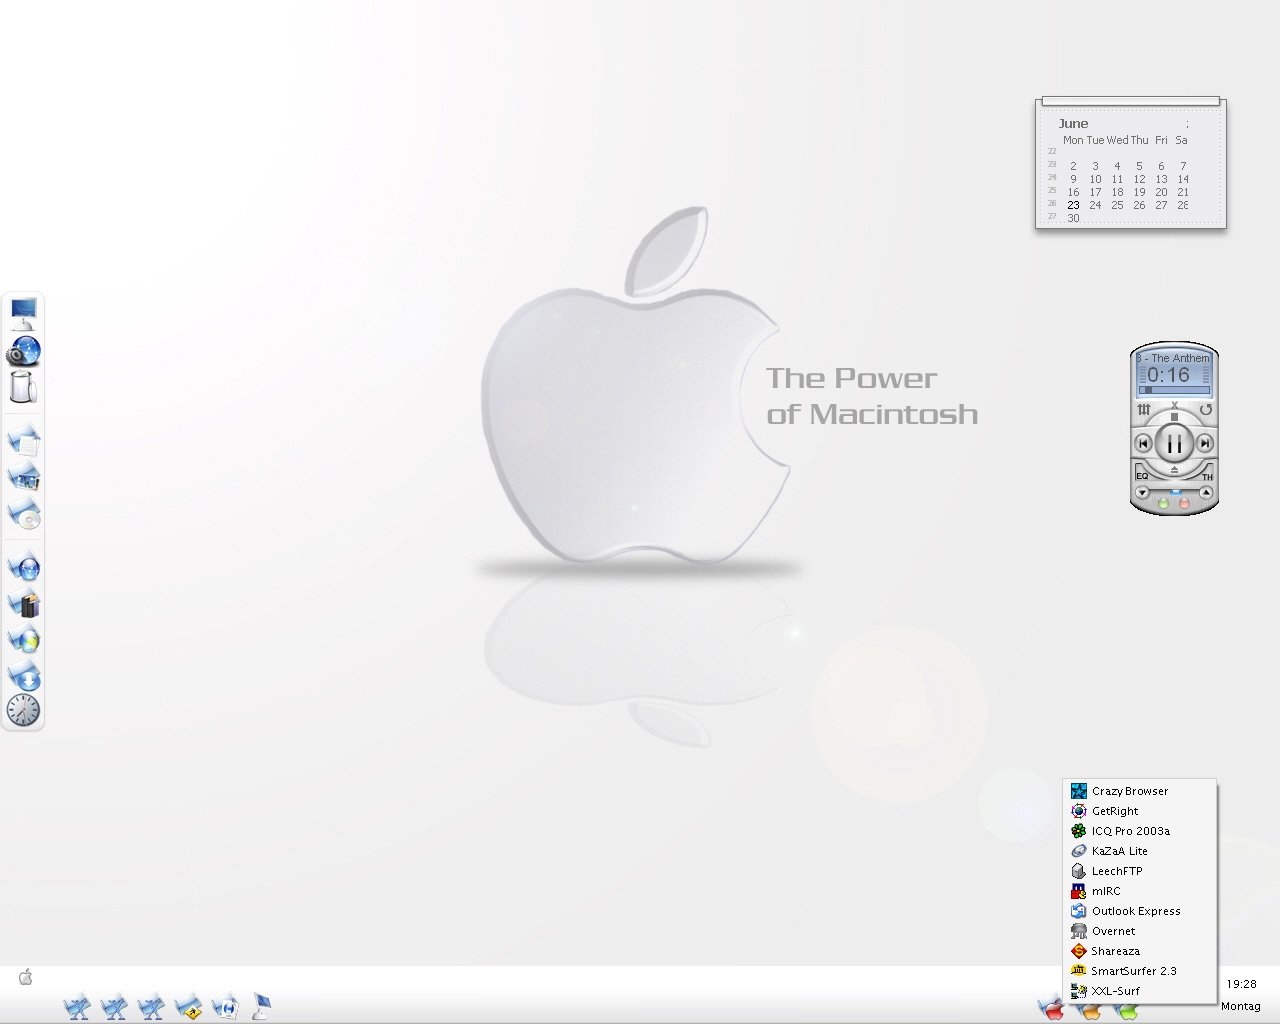Launch KaZaA Lite from the popup menu

point(1140,851)
